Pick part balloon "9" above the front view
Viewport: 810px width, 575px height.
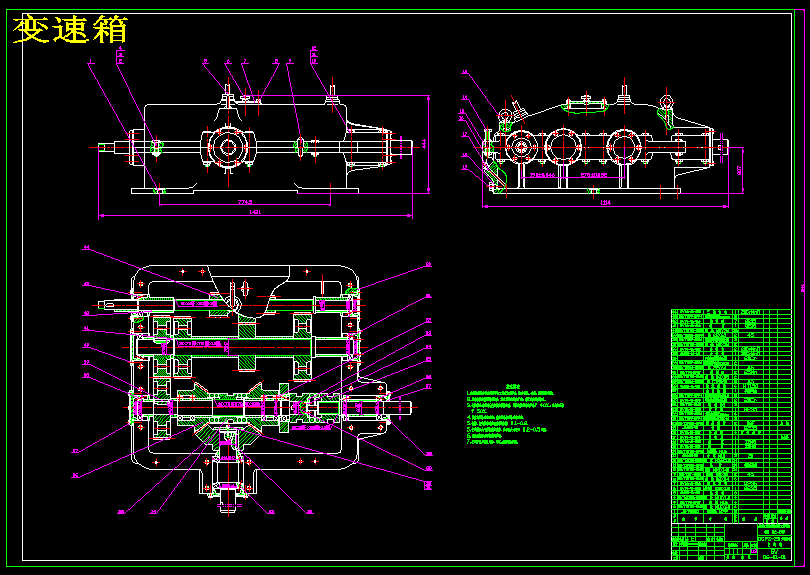[x=290, y=61]
